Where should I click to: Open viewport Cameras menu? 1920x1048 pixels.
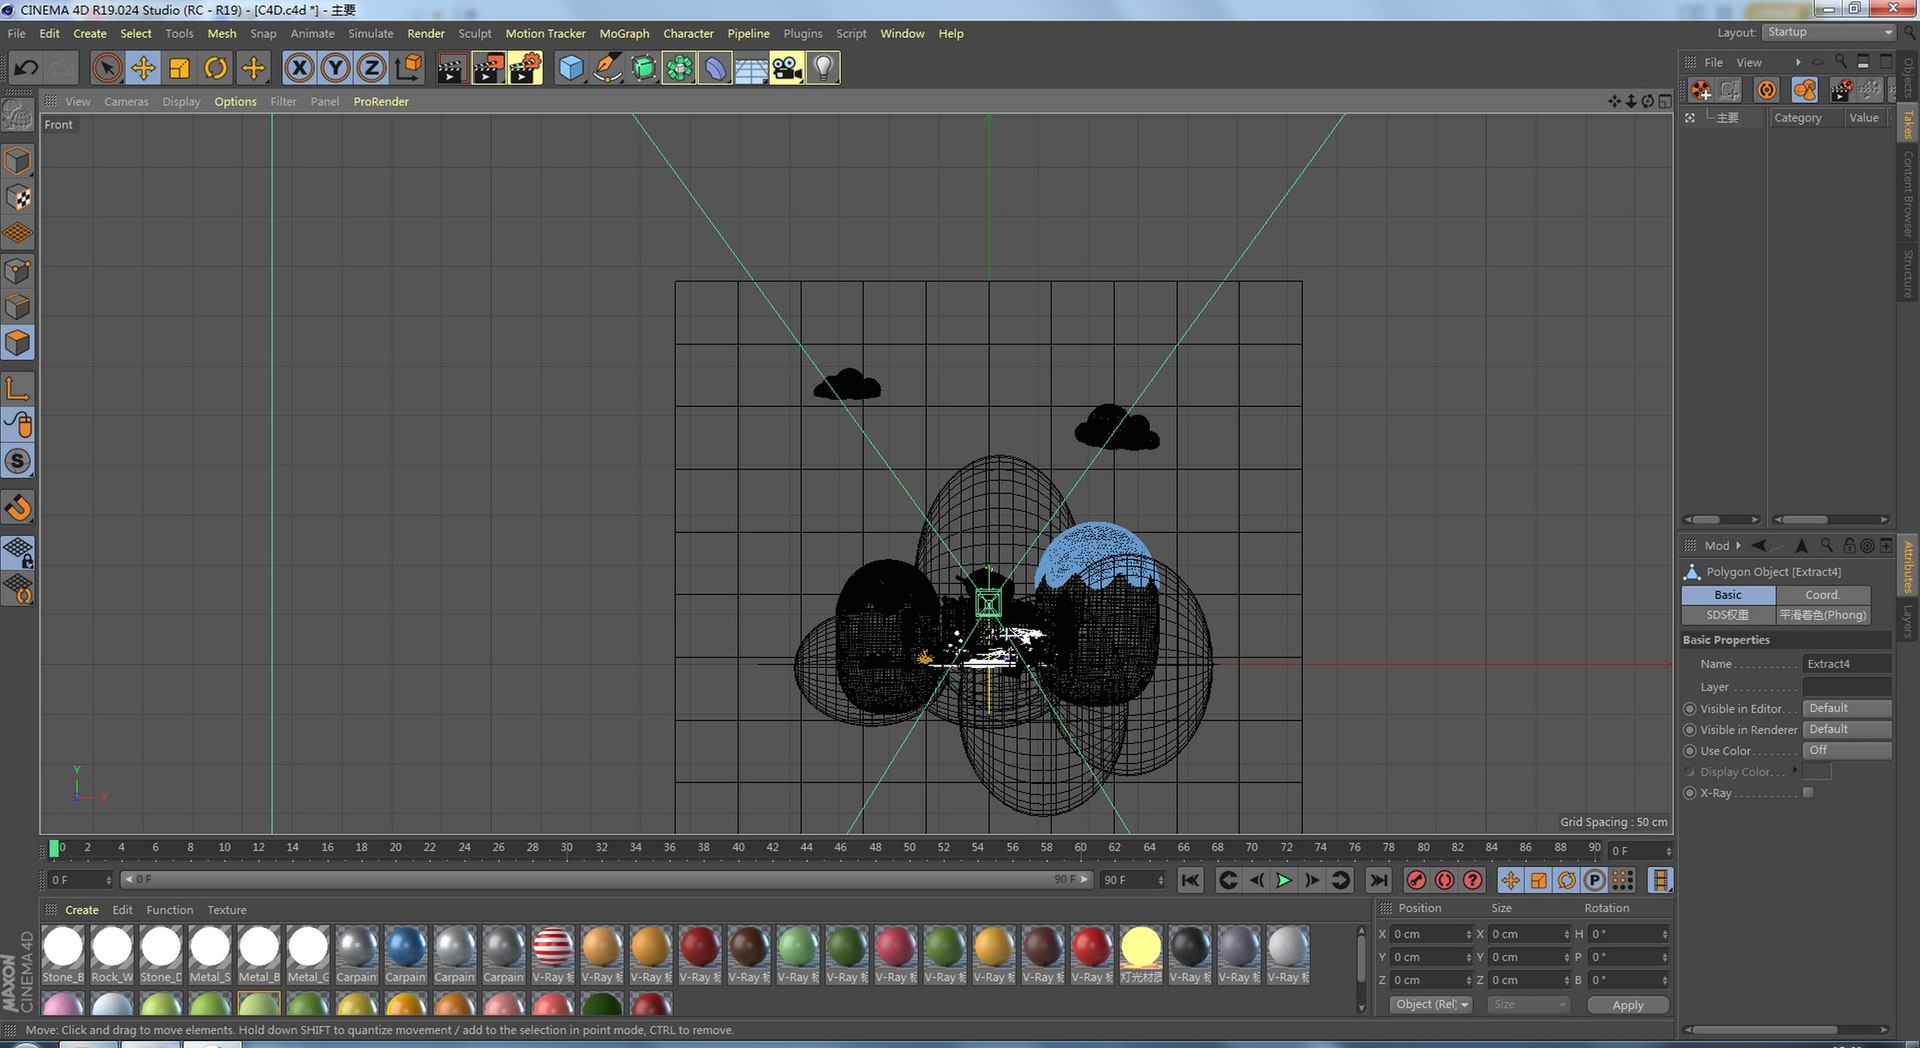coord(126,101)
